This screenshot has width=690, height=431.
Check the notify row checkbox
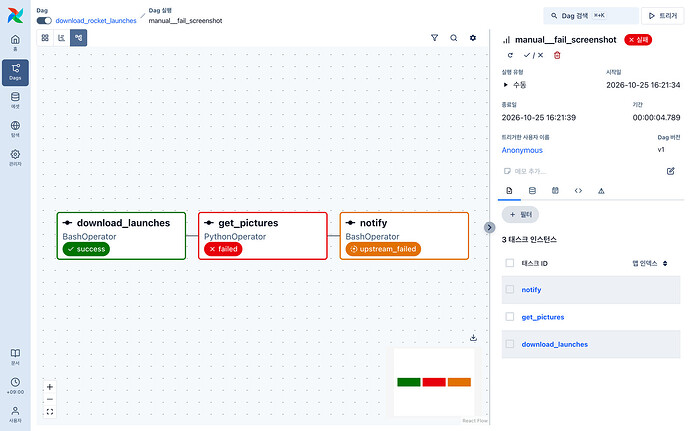[x=510, y=289]
